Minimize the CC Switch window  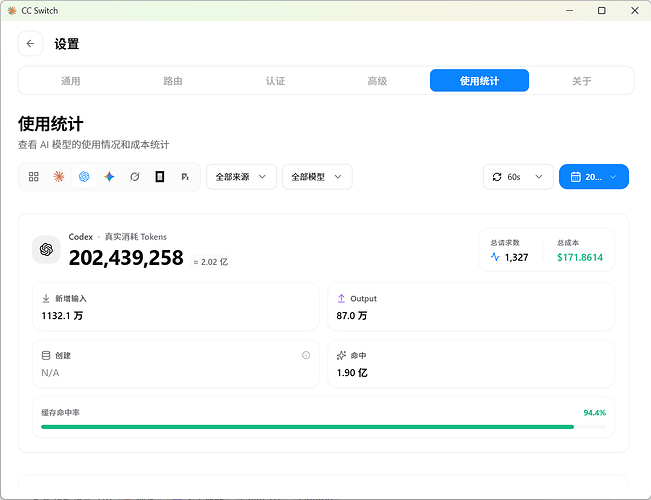point(570,10)
